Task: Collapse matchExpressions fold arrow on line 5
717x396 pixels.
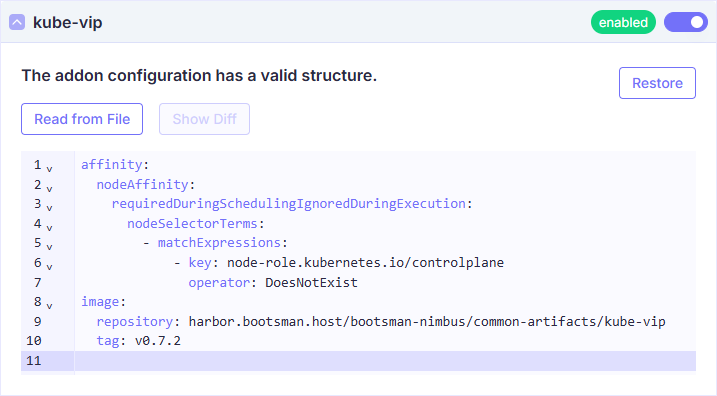Action: pos(49,247)
